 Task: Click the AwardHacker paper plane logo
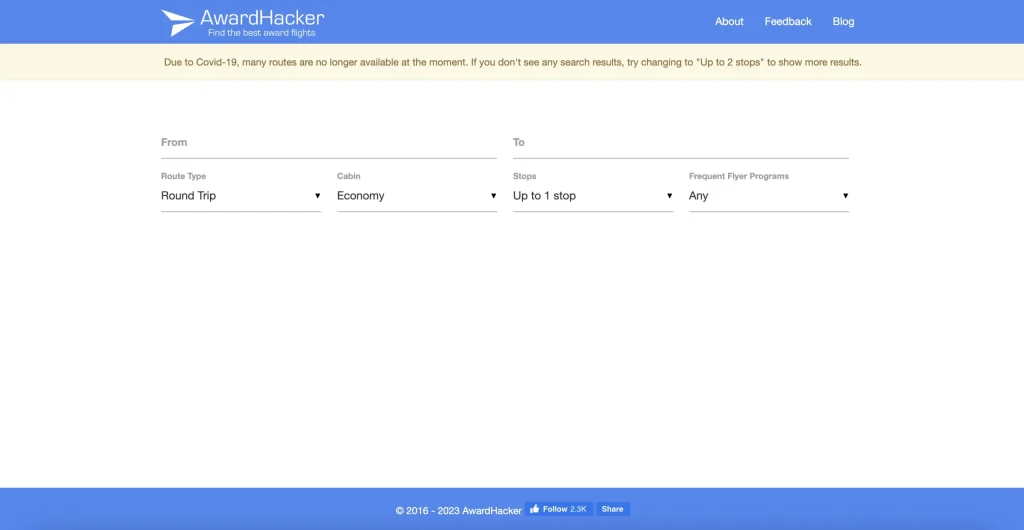(178, 22)
